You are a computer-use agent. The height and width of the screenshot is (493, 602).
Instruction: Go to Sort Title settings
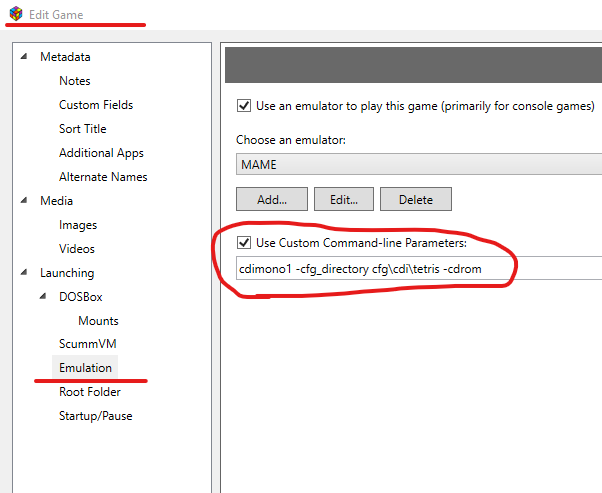point(83,129)
